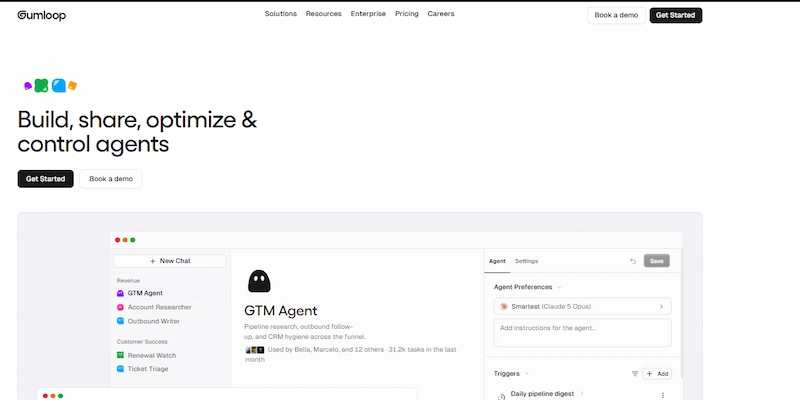The height and width of the screenshot is (400, 800).
Task: Click the purple GTM Agent sidebar icon
Action: tap(120, 293)
